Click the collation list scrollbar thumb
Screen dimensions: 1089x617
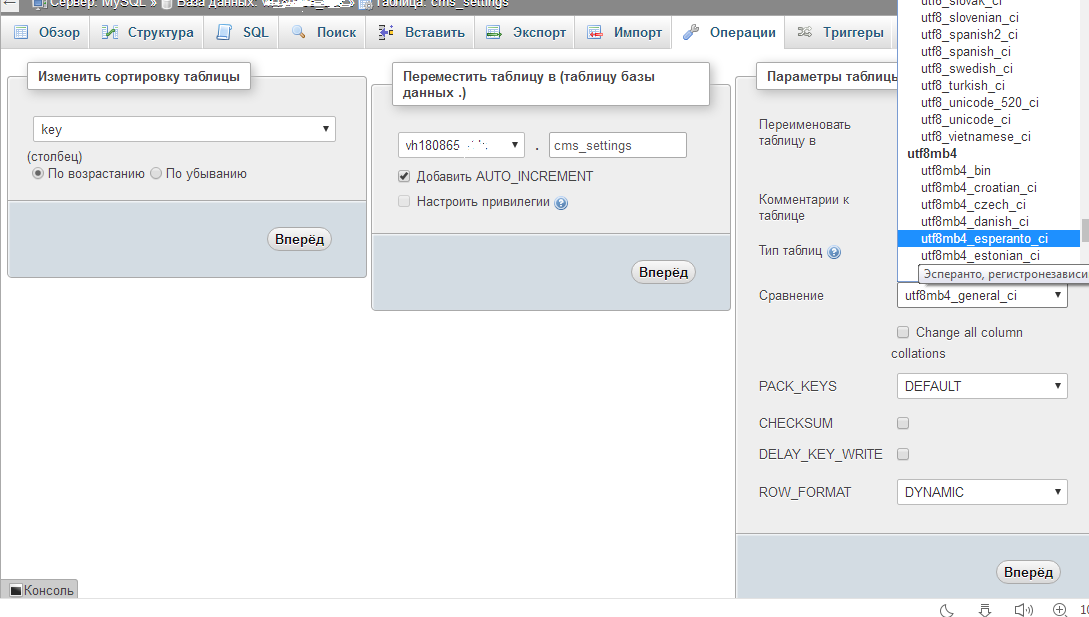tap(1085, 229)
